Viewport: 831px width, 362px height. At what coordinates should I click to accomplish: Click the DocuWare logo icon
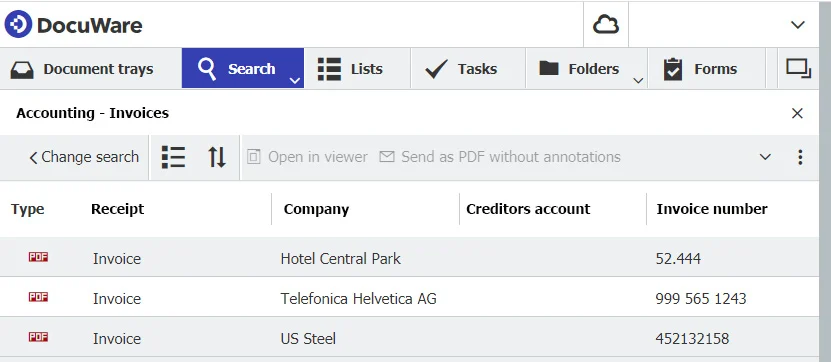pos(19,24)
